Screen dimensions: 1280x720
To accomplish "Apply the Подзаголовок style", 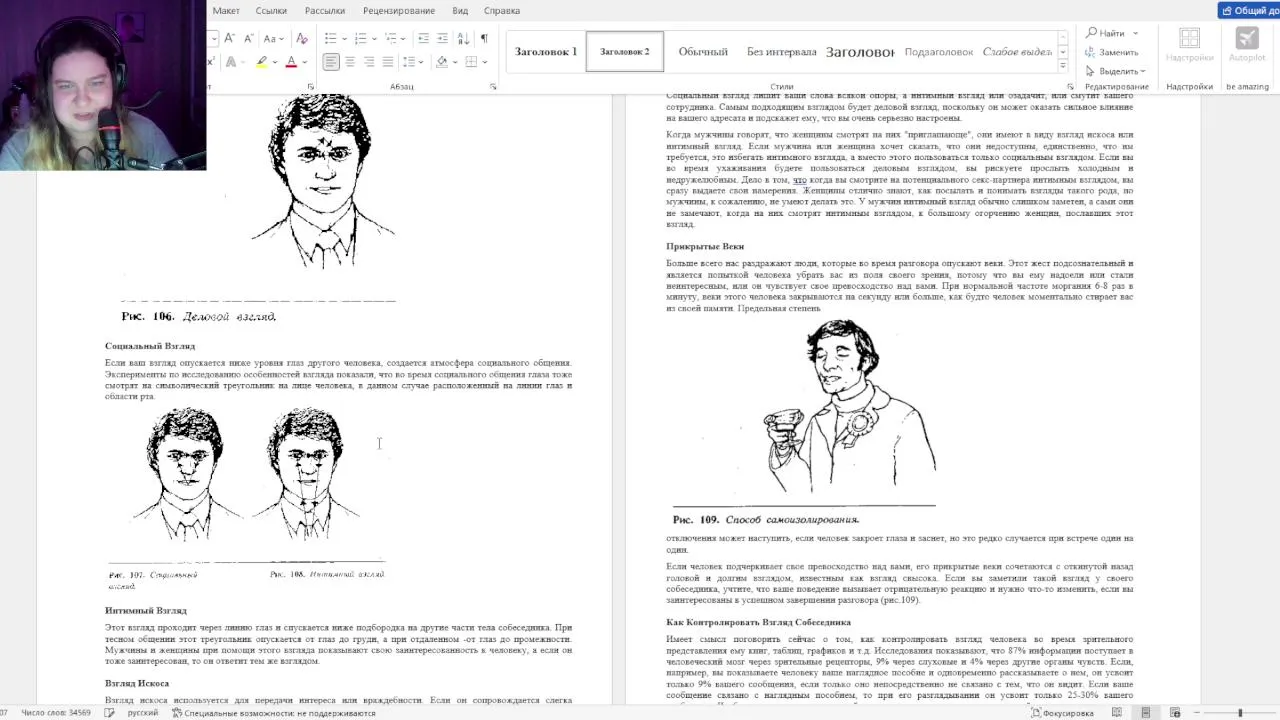I will point(938,52).
